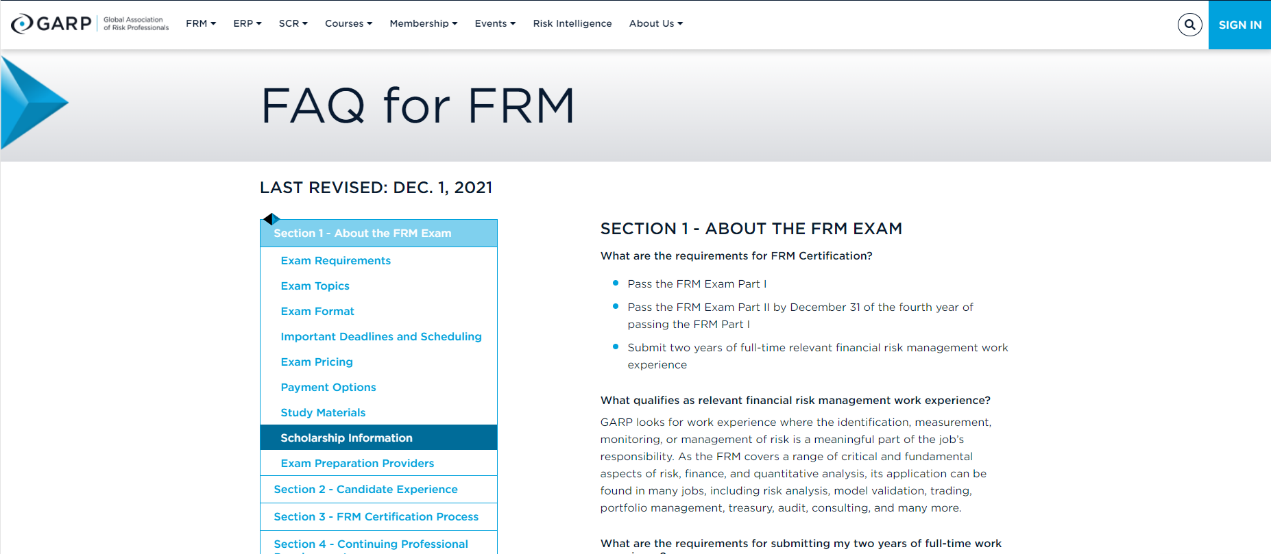The image size is (1271, 554).
Task: Open the FRM dropdown menu
Action: [x=200, y=24]
